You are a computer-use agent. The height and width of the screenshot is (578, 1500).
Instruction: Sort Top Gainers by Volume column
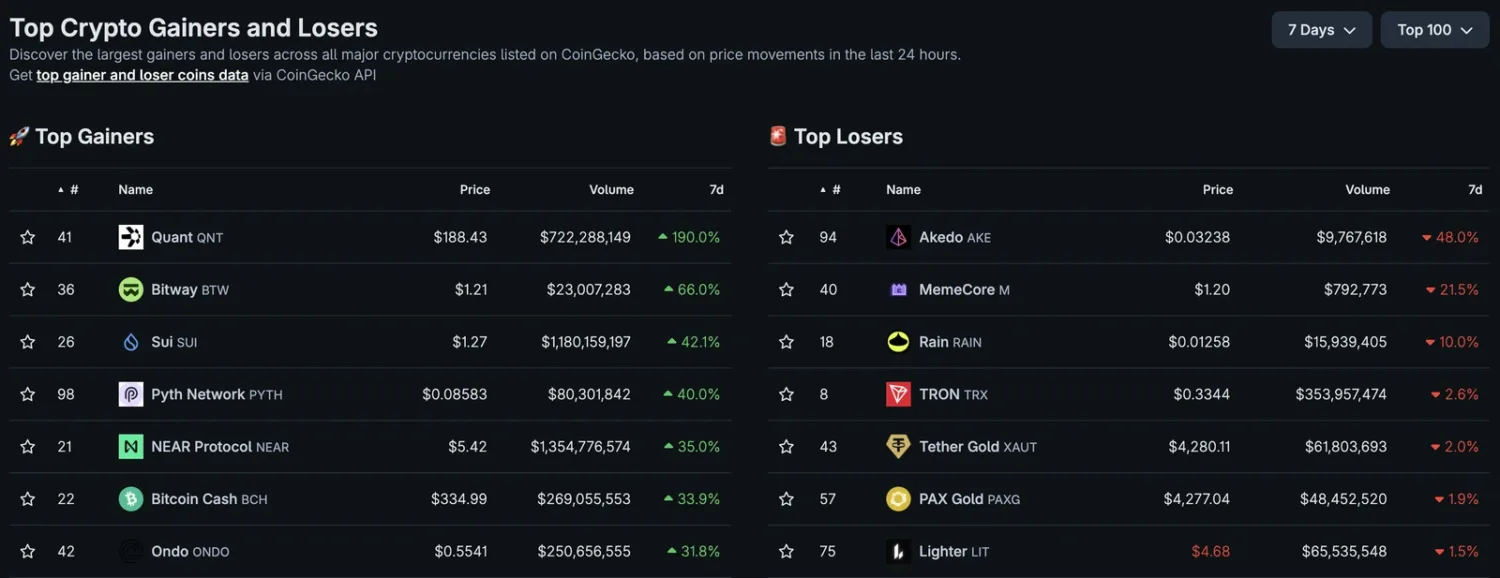click(611, 189)
